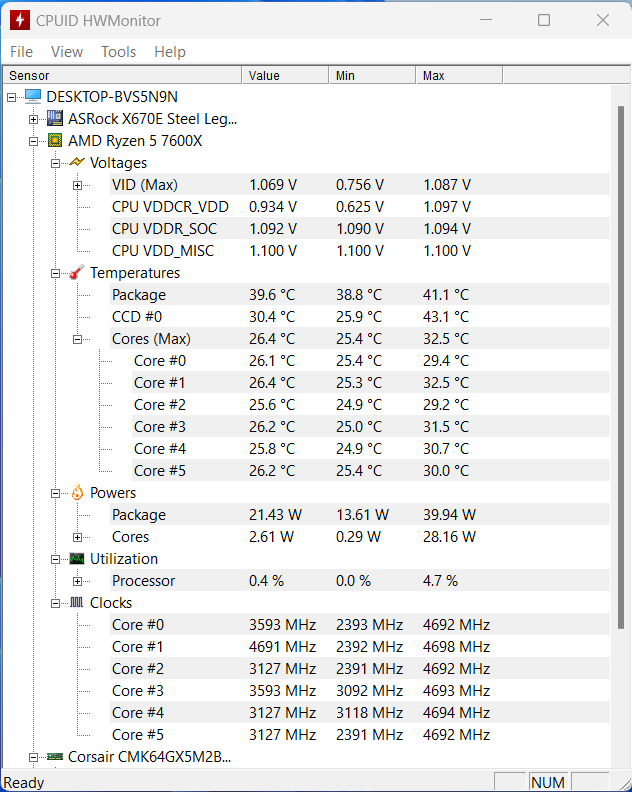Screen dimensions: 632x792
Task: Click the Temperatures thermometer icon
Action: coord(77,272)
